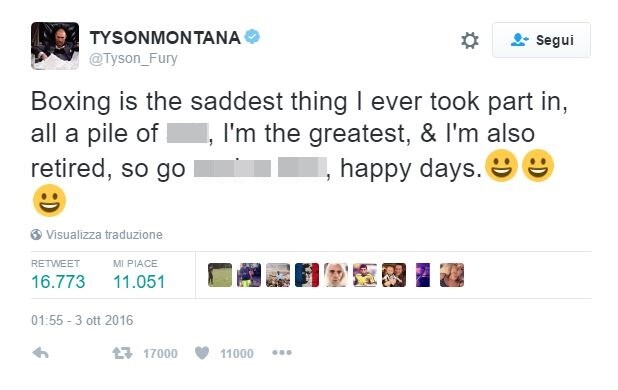Open the three-dots more options menu
The image size is (618, 390).
point(282,353)
